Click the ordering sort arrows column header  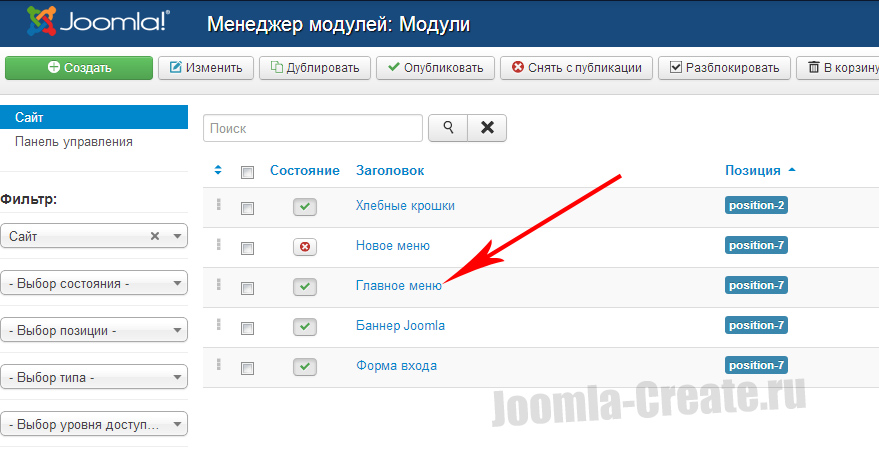pyautogui.click(x=219, y=171)
